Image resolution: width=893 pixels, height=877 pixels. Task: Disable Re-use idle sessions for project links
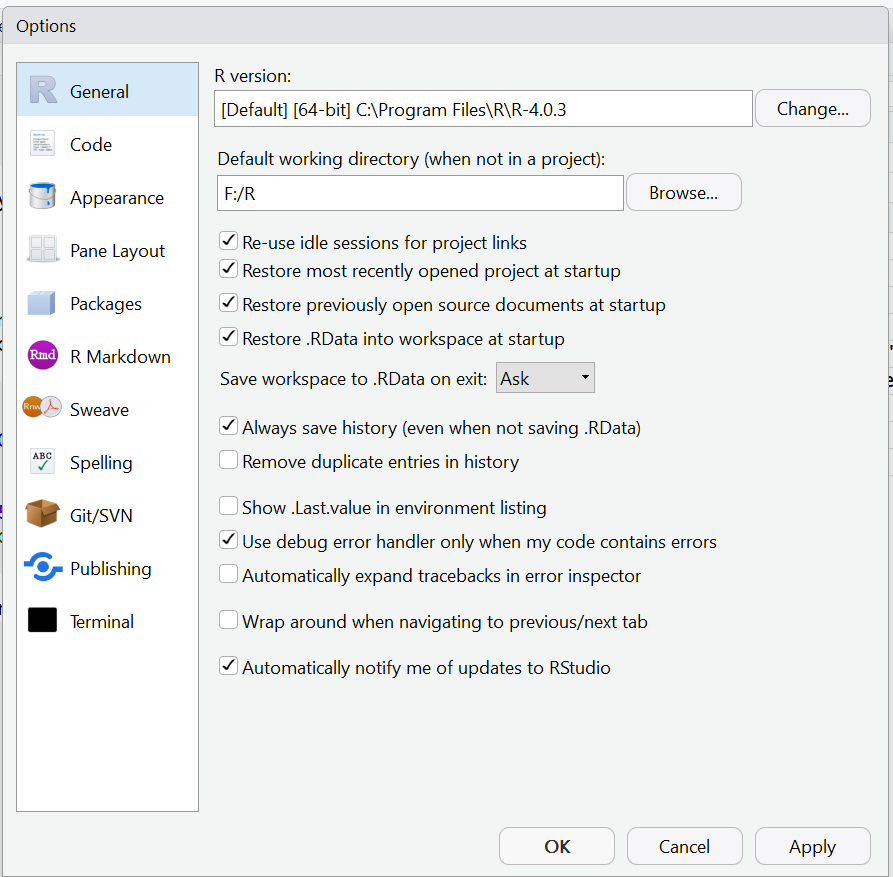[228, 241]
